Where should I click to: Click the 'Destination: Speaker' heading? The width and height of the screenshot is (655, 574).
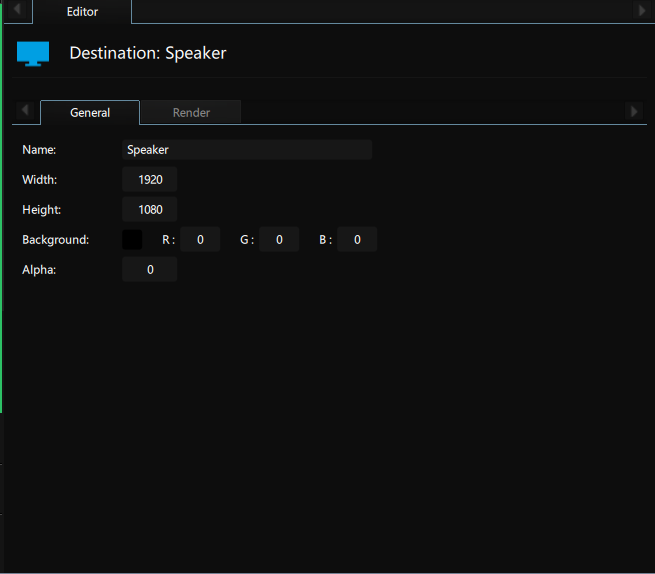(x=148, y=53)
